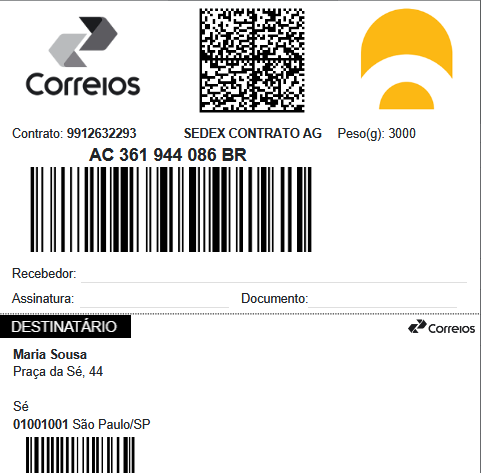
Task: Click the neighborhood line Sé
Action: click(x=21, y=406)
